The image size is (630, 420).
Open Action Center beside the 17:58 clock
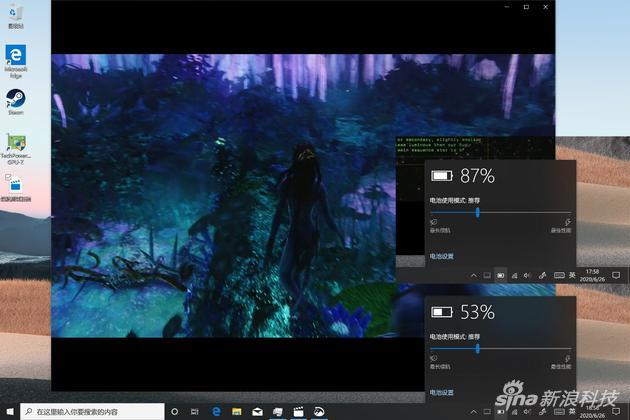(616, 275)
